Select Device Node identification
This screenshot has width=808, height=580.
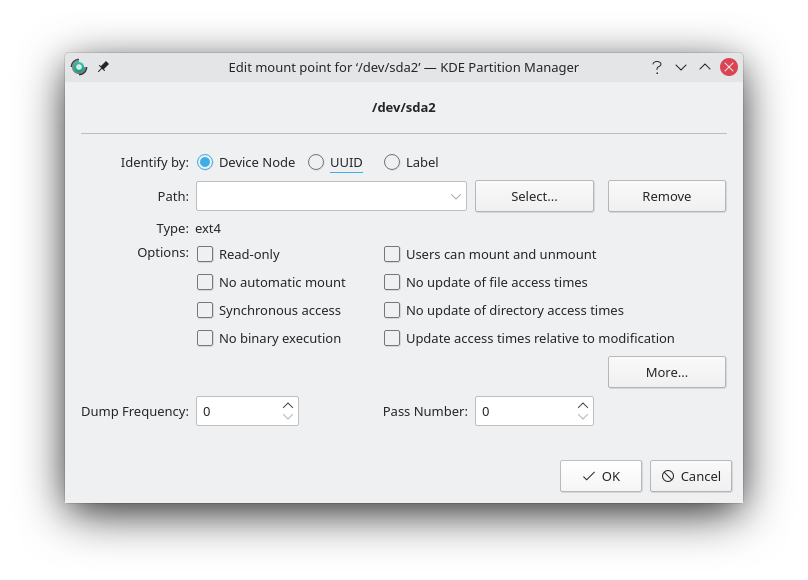(205, 162)
